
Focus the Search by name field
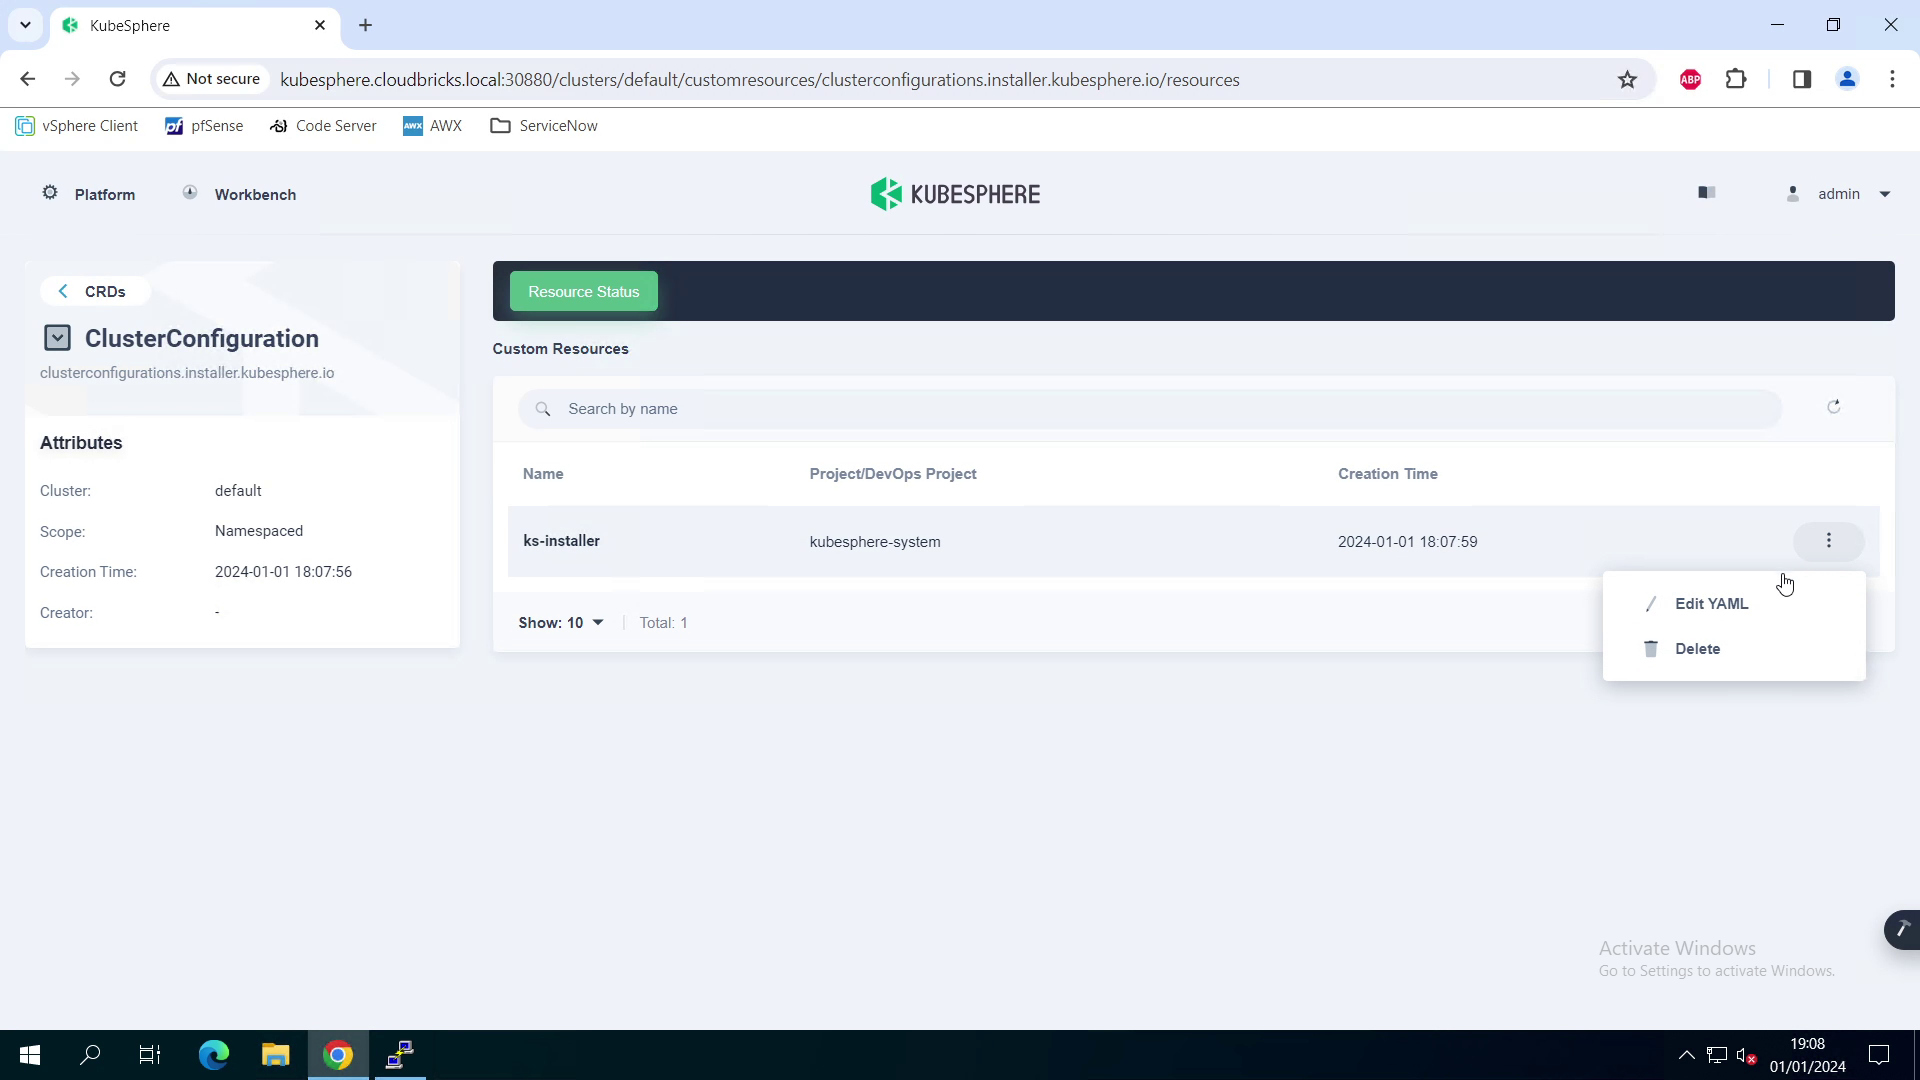click(x=1150, y=409)
